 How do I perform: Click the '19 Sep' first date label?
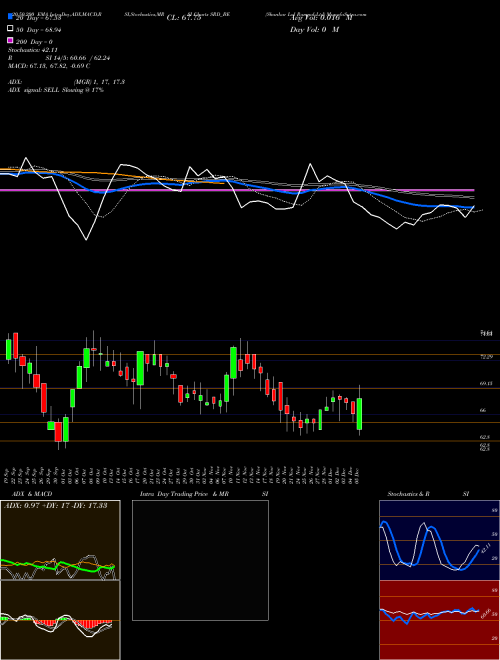[8, 475]
